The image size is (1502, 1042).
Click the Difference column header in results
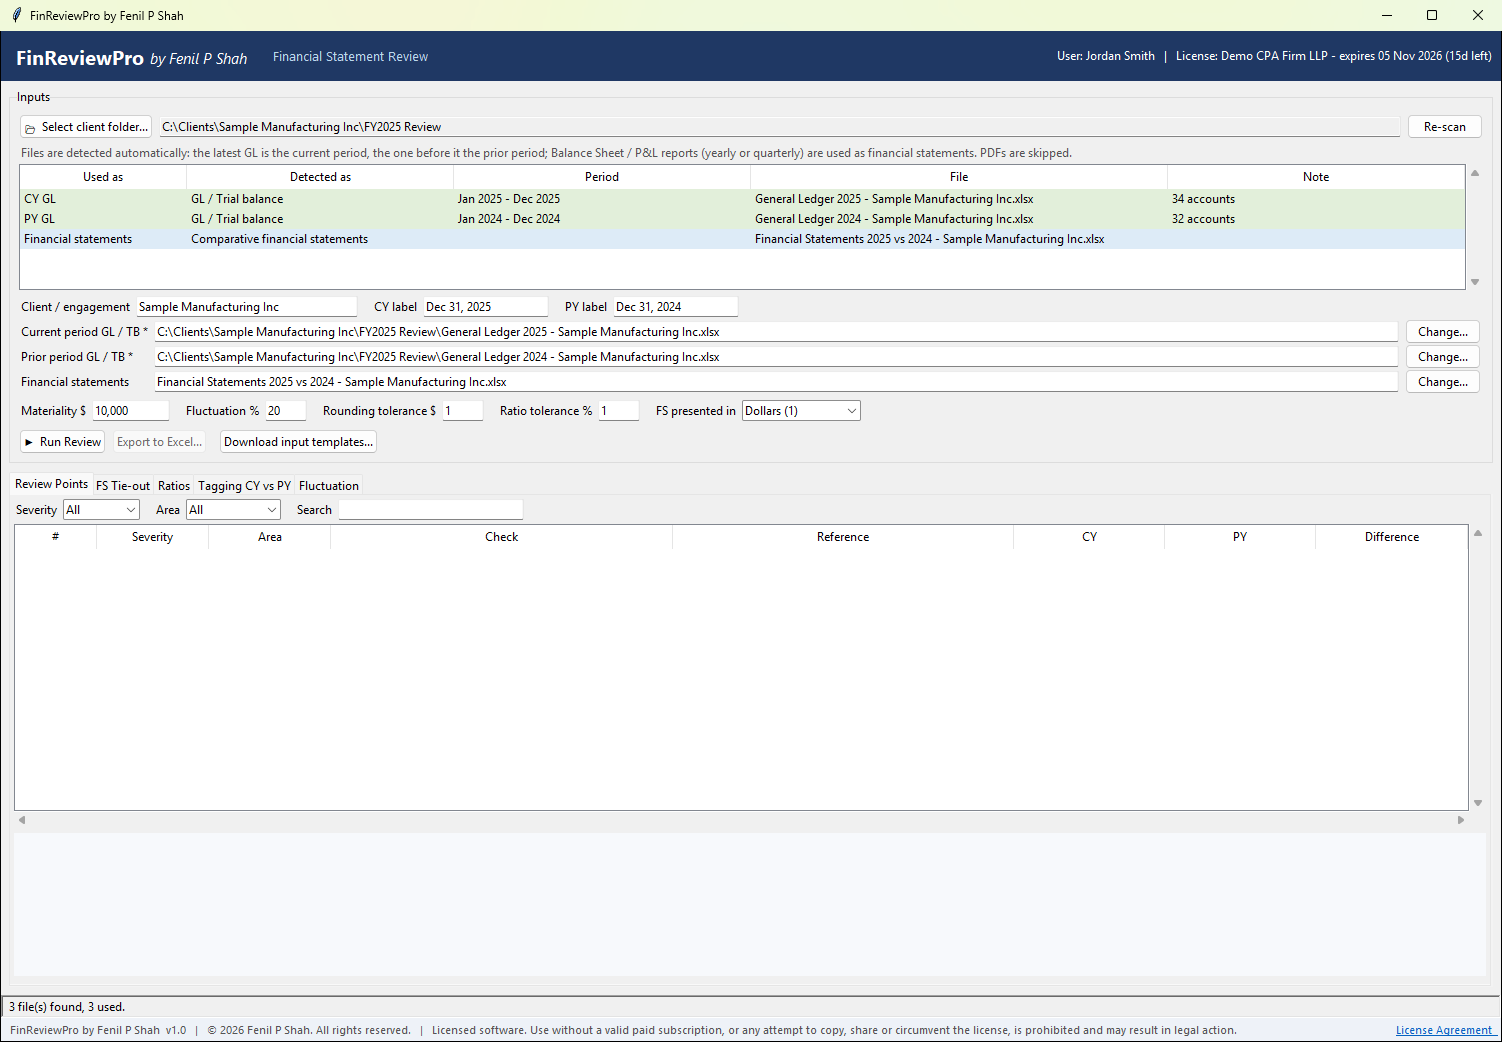click(x=1392, y=537)
